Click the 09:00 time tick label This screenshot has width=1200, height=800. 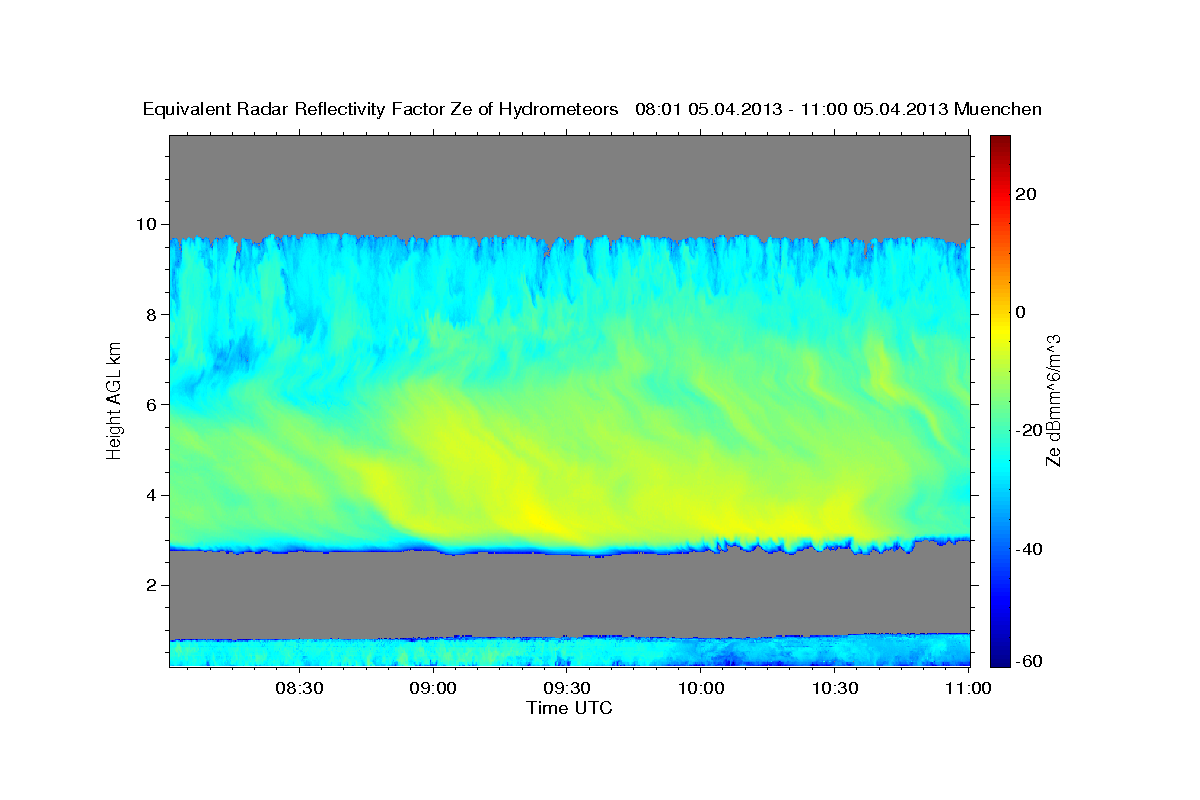433,688
